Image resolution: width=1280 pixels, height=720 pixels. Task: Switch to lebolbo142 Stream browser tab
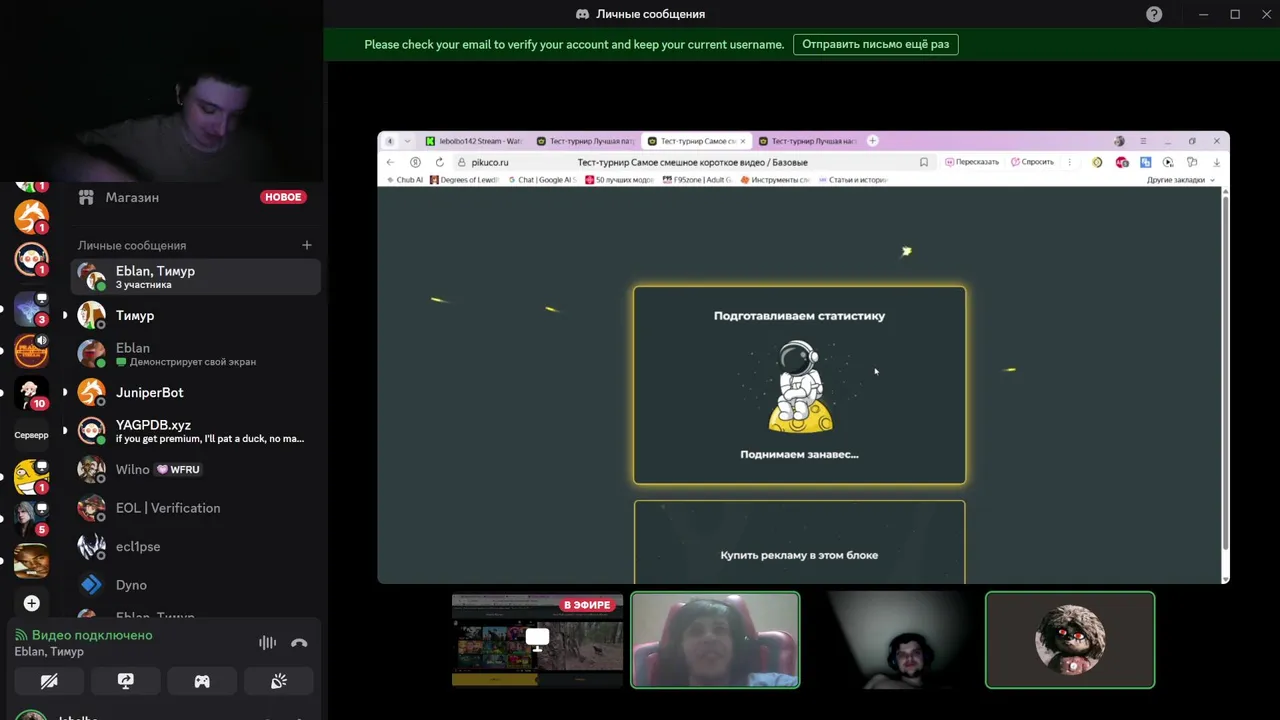tap(474, 141)
